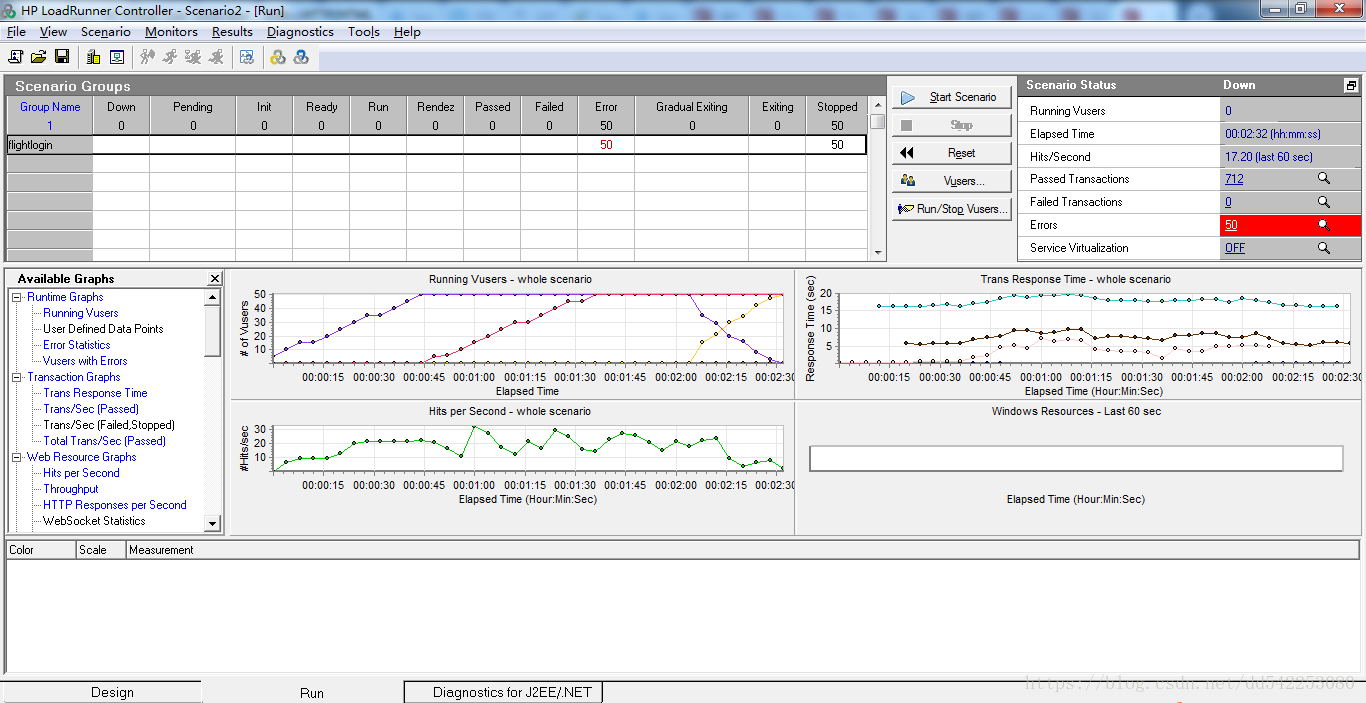Open Service Virtualization details magnifier

(x=1323, y=248)
